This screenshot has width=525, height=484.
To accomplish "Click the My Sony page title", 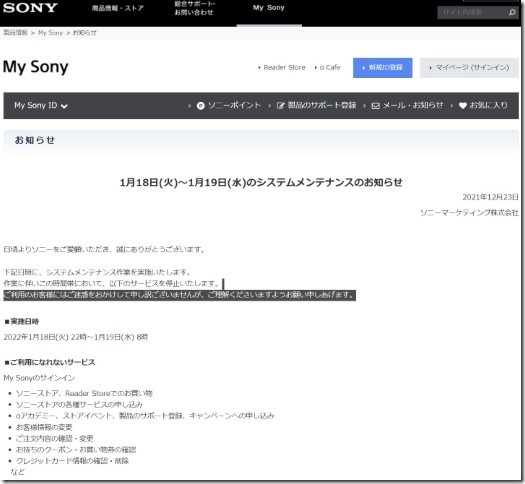I will click(x=35, y=67).
